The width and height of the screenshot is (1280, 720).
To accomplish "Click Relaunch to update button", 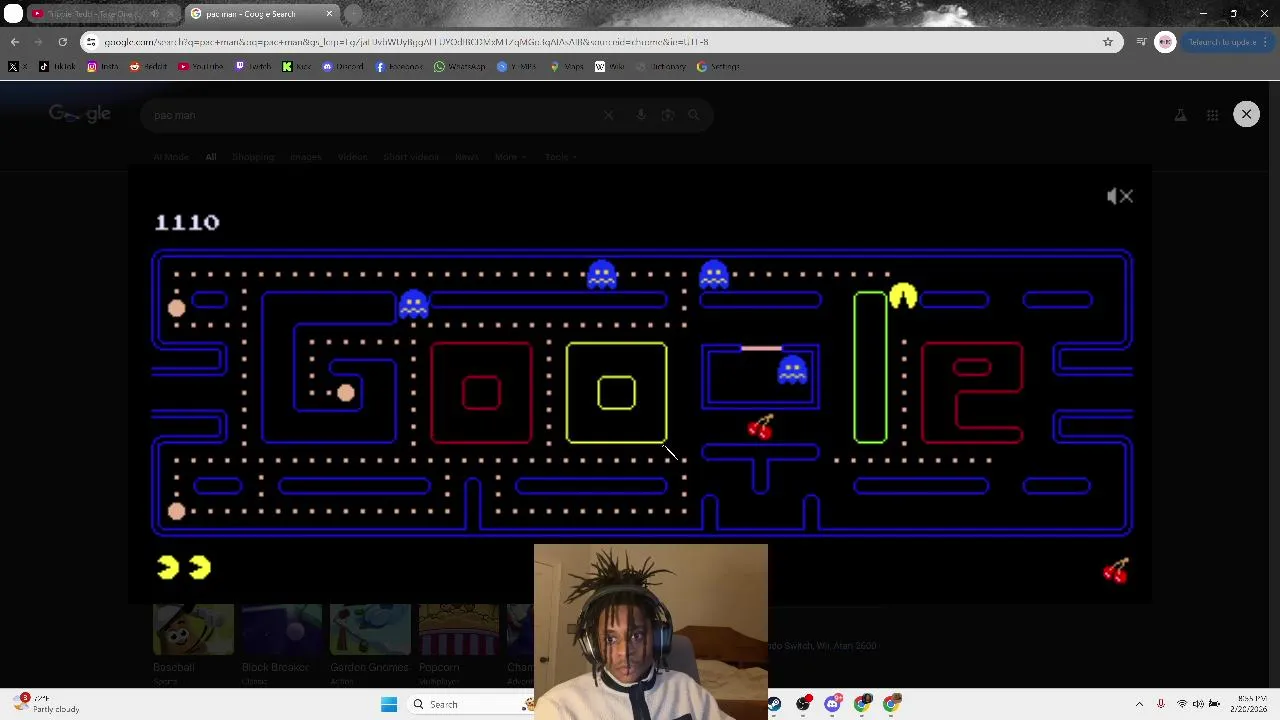I will 1225,42.
